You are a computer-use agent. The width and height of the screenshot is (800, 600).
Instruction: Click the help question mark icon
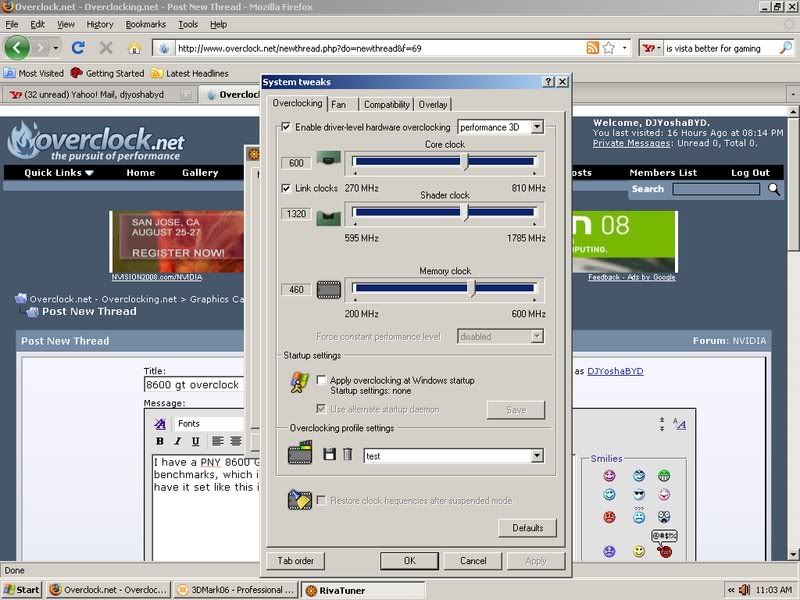tap(549, 81)
